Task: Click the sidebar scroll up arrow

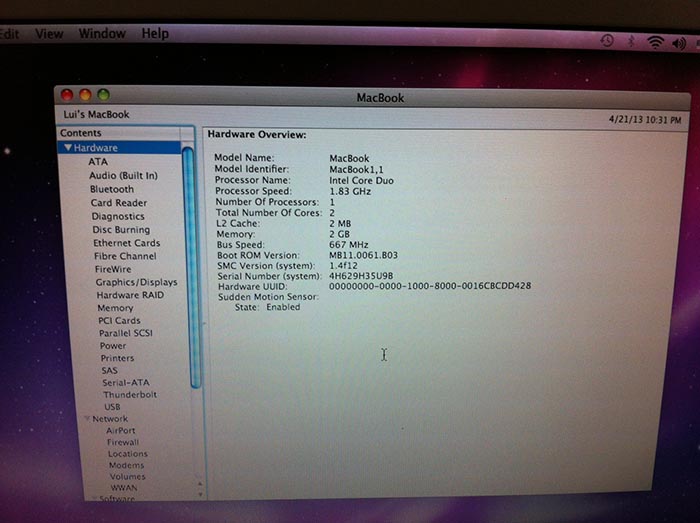Action: click(200, 483)
